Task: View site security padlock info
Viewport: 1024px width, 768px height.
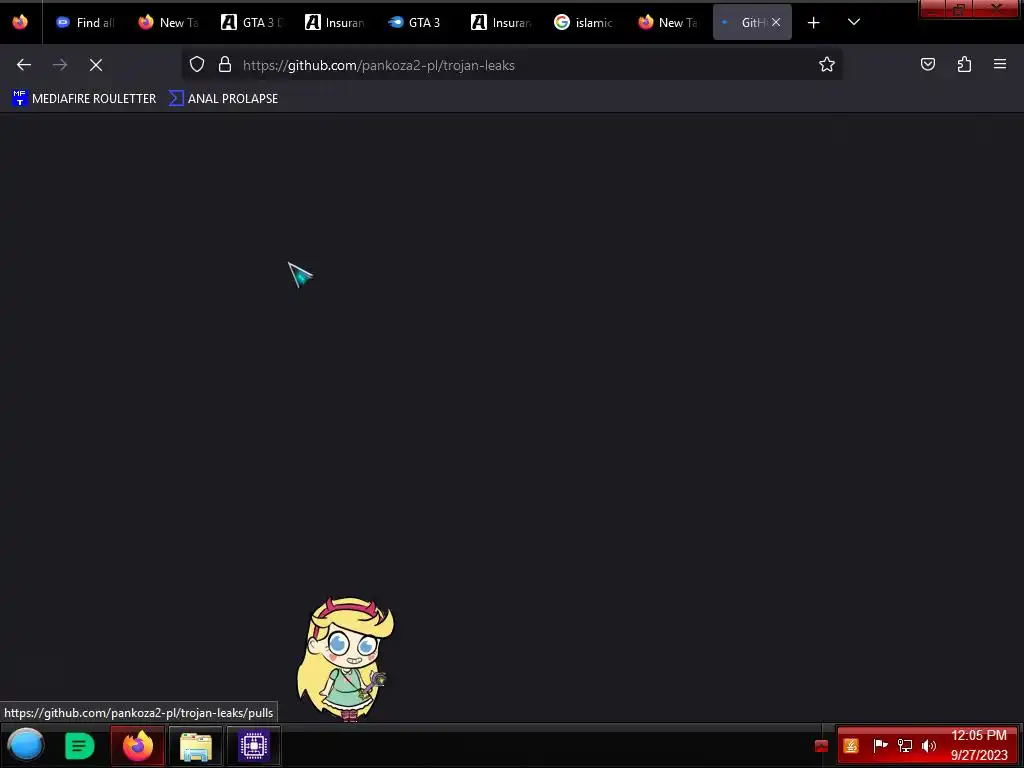Action: coord(225,65)
